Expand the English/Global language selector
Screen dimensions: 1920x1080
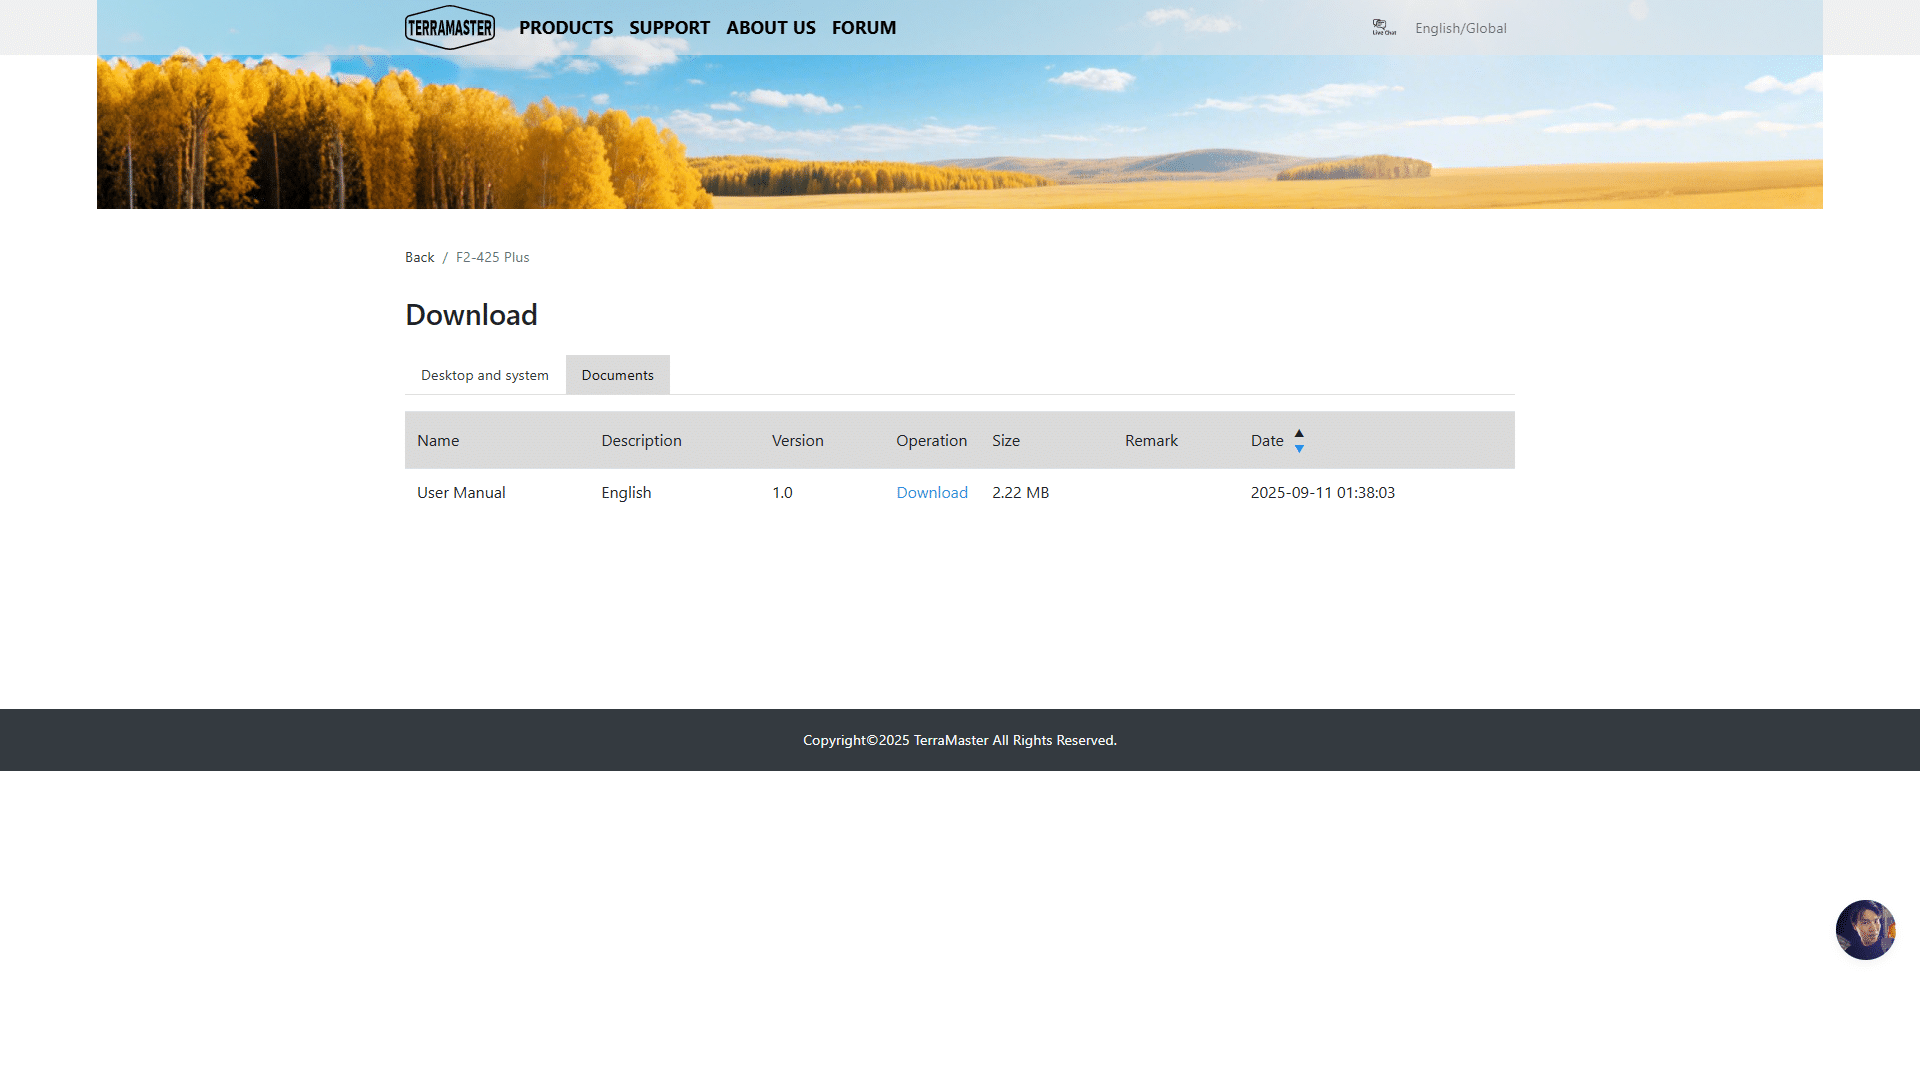pos(1460,28)
